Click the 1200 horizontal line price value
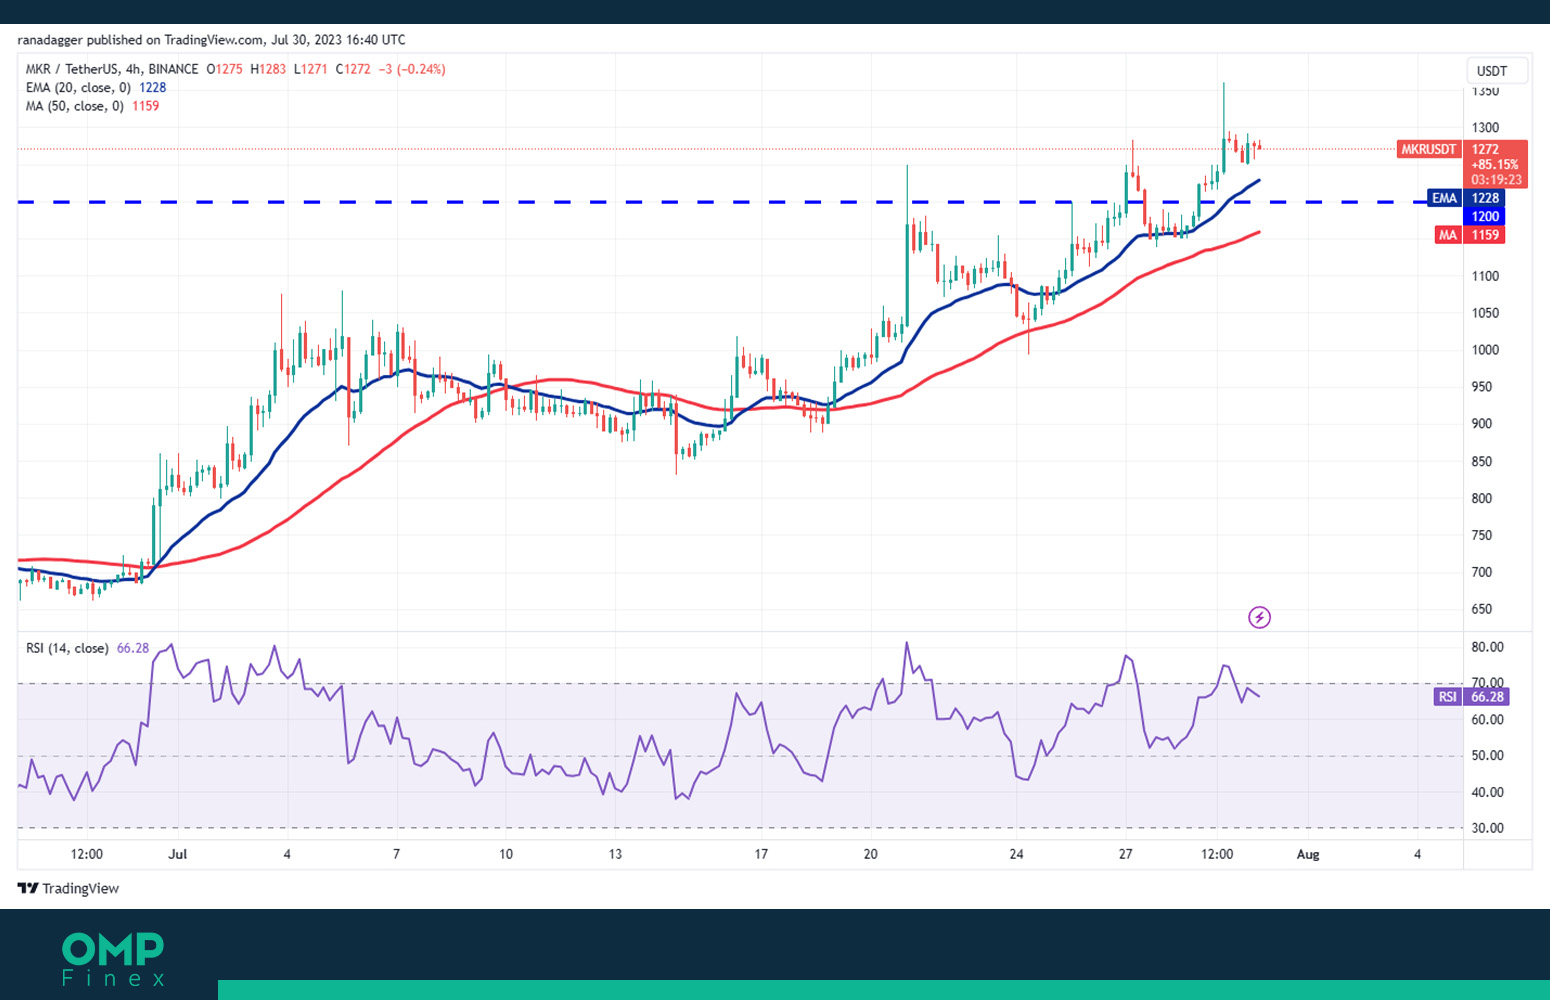This screenshot has width=1550, height=1000. [1485, 216]
